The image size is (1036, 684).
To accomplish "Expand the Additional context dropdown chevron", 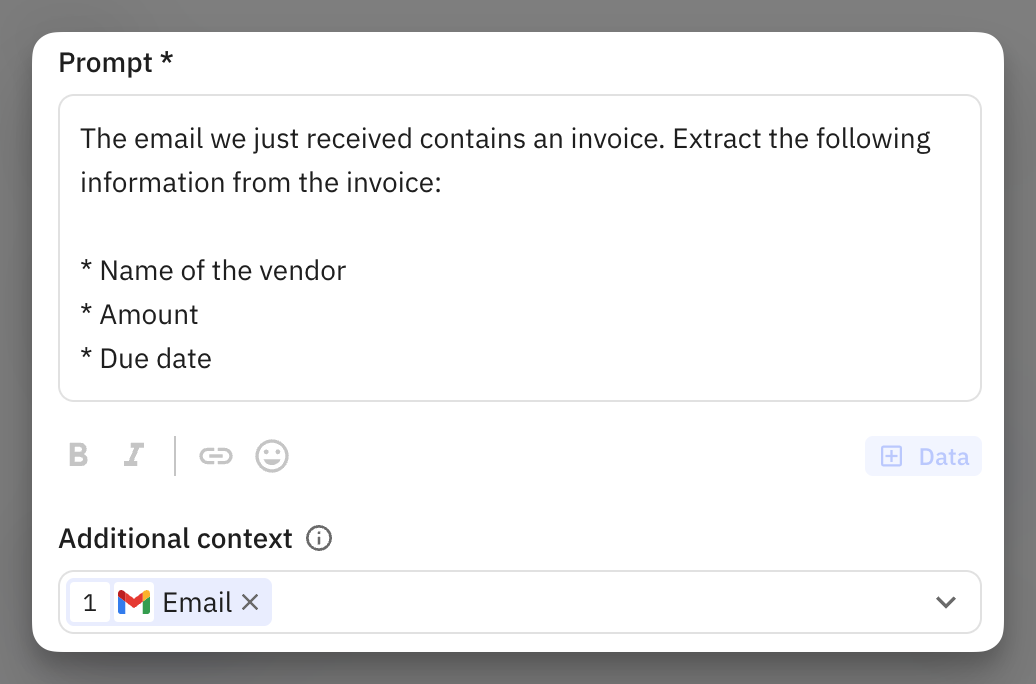I will click(x=945, y=602).
